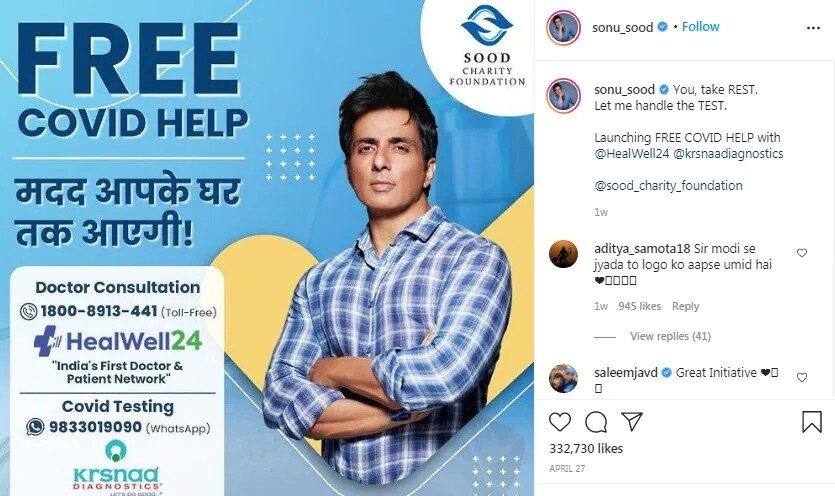
Task: Like aditya_samota18's comment
Action: click(801, 253)
